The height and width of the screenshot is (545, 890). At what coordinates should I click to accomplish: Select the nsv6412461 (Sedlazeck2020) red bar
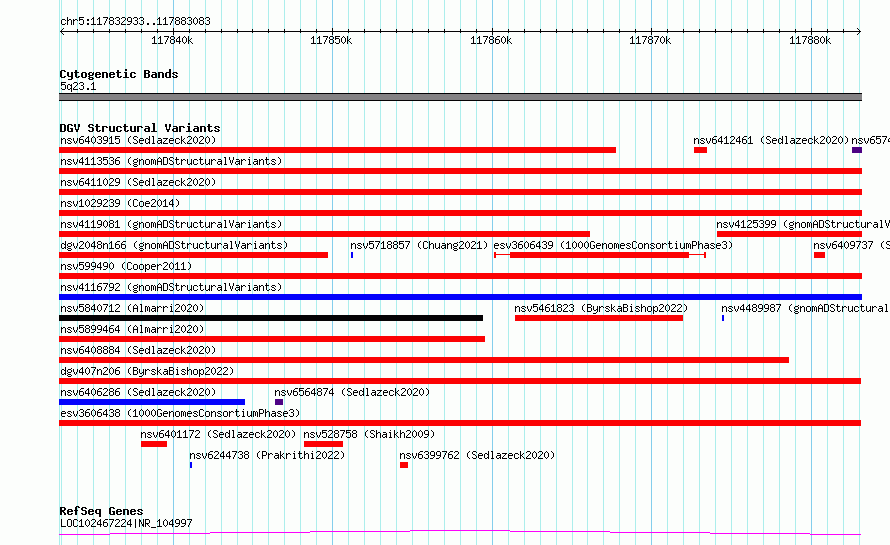(x=700, y=150)
